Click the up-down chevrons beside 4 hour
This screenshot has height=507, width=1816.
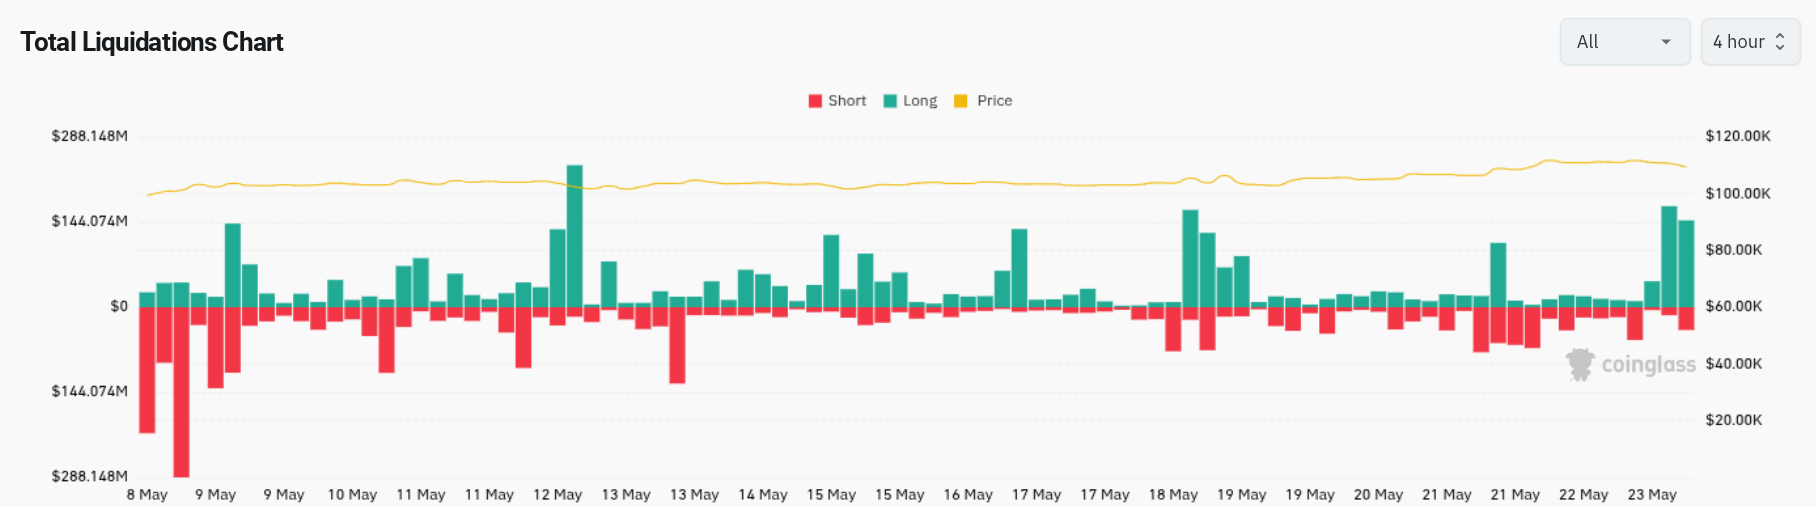(x=1780, y=42)
